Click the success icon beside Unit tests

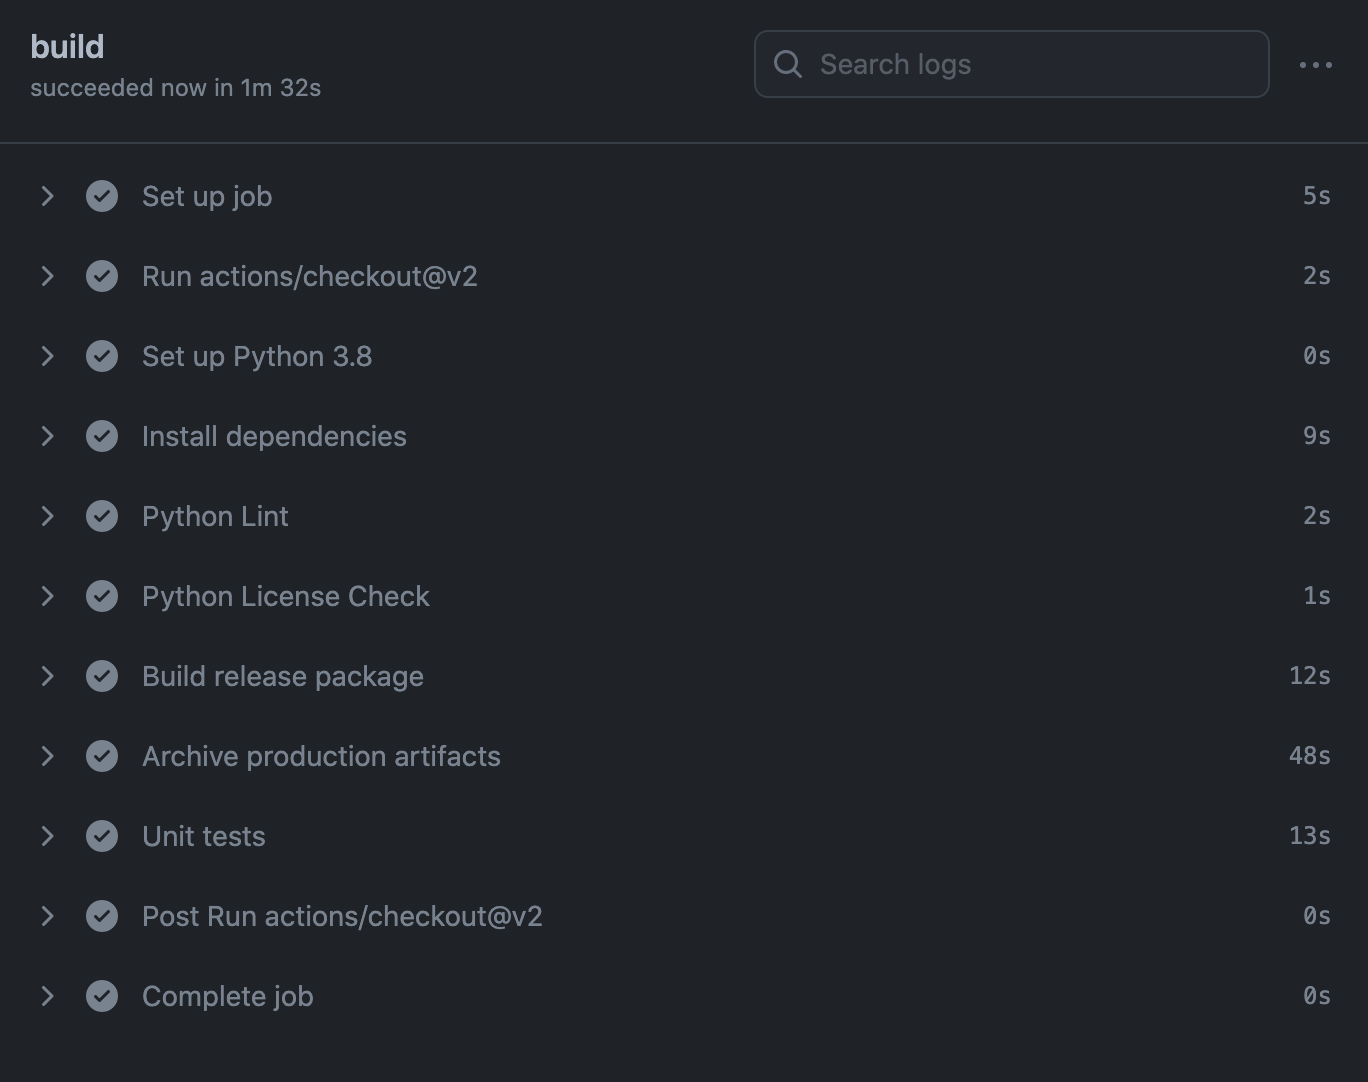click(x=102, y=836)
